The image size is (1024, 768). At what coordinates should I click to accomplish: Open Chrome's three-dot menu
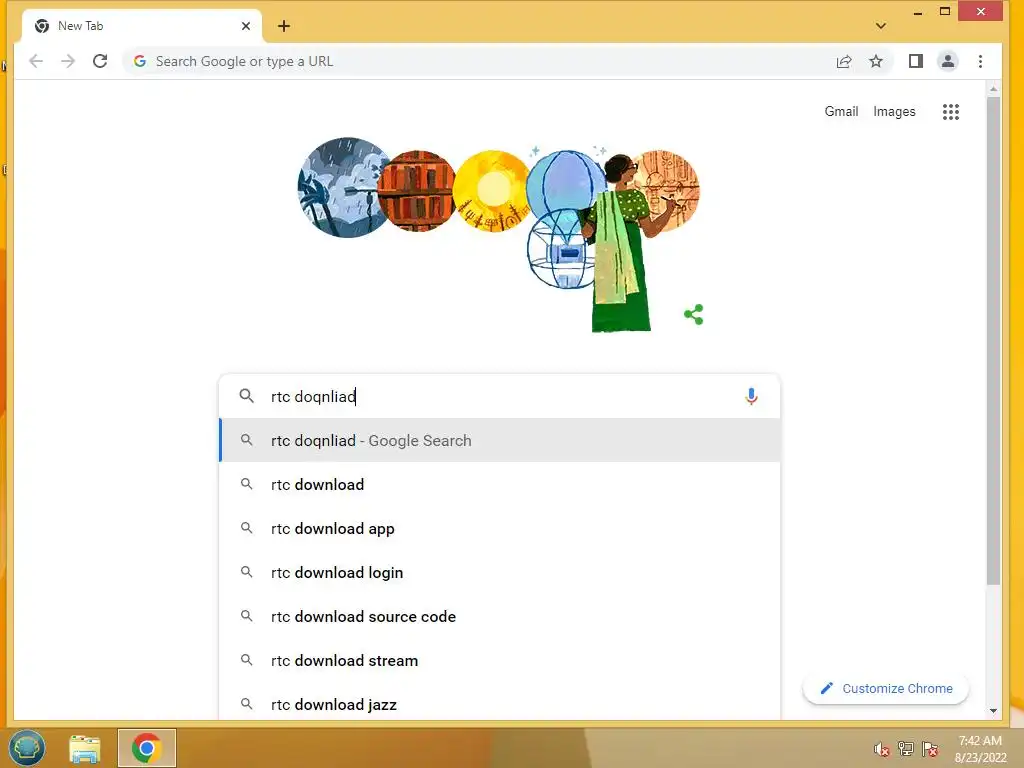980,61
